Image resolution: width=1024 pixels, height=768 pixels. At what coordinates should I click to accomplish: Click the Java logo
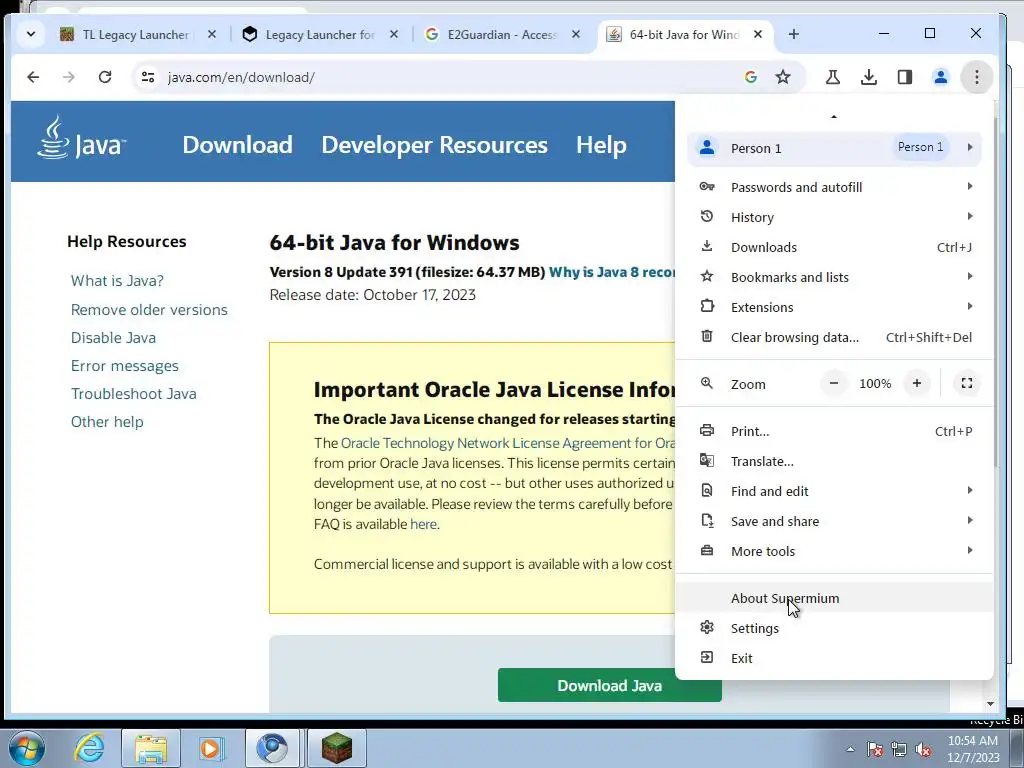81,138
